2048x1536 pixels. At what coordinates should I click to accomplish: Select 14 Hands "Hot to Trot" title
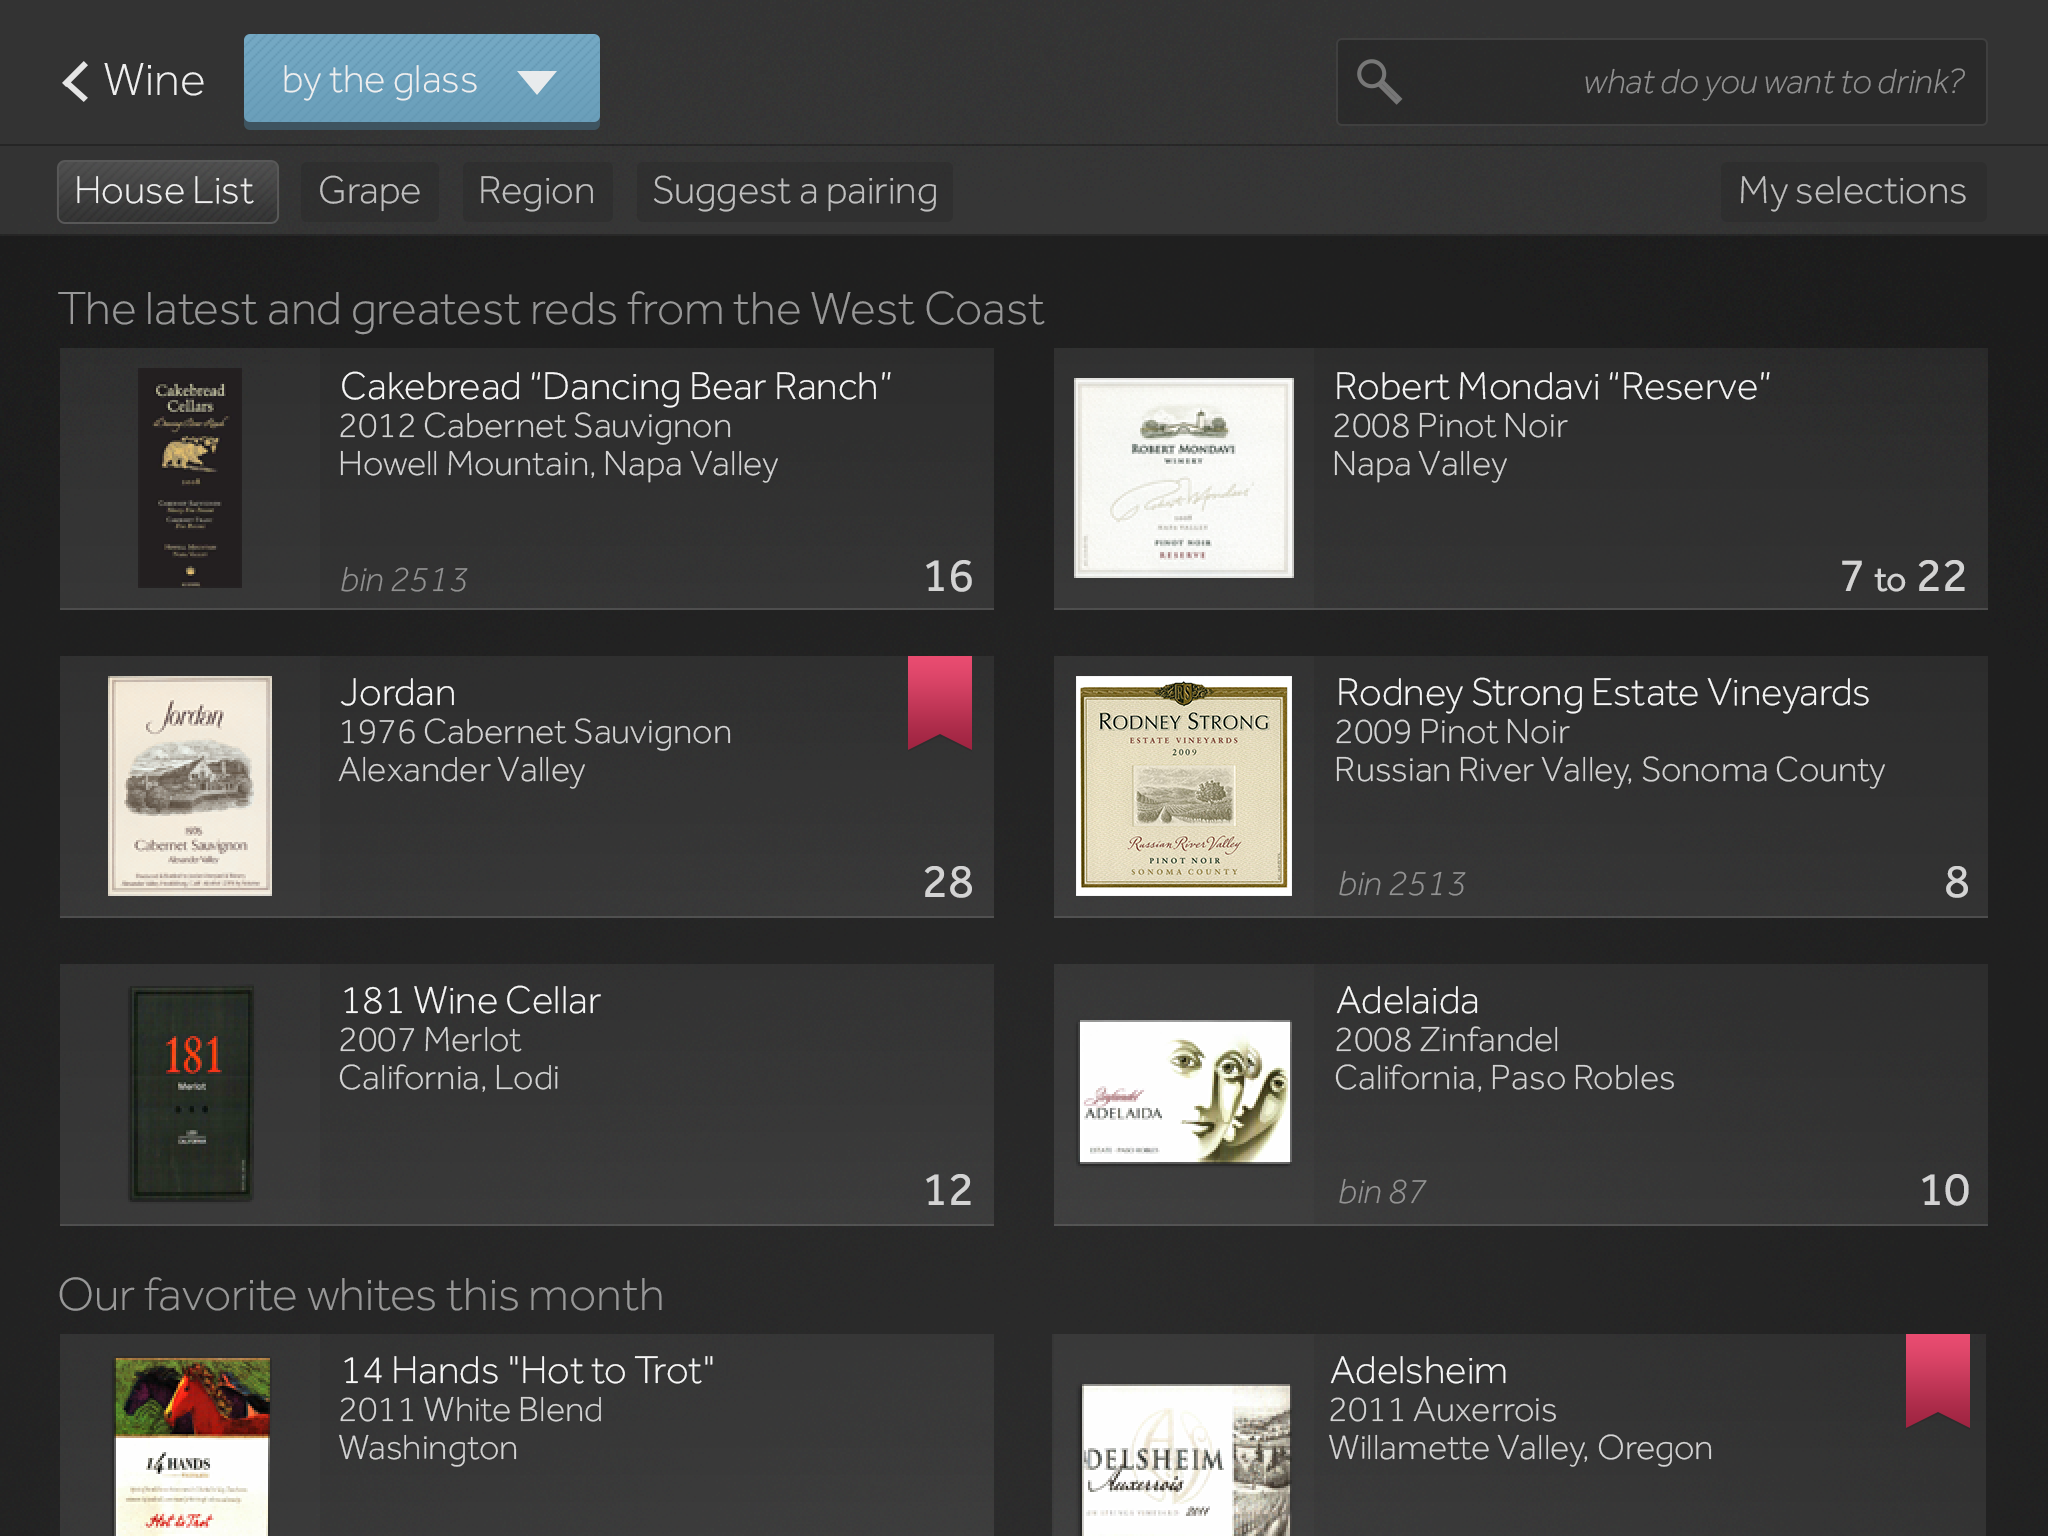tap(527, 1371)
